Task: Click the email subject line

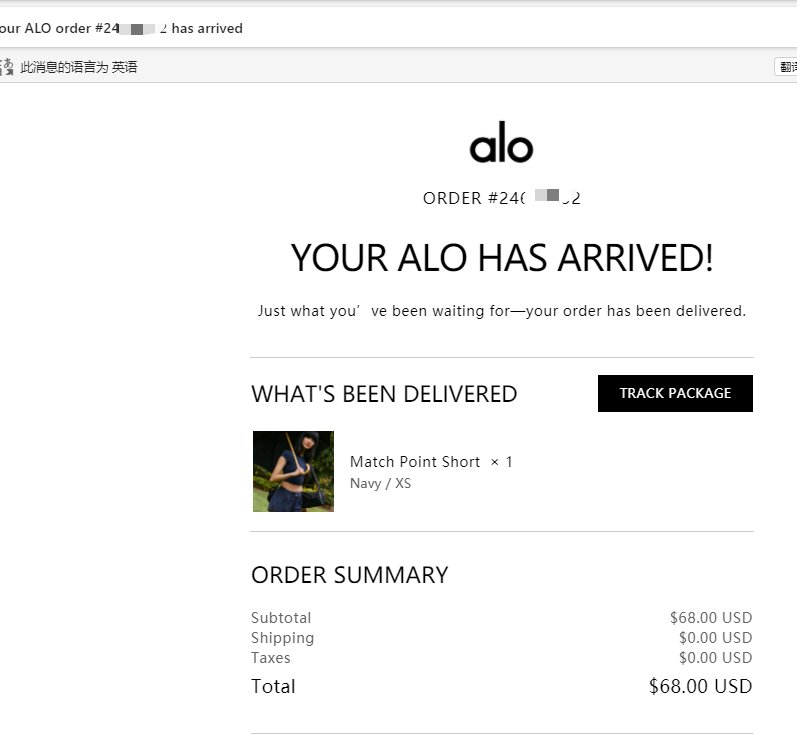Action: [x=121, y=28]
